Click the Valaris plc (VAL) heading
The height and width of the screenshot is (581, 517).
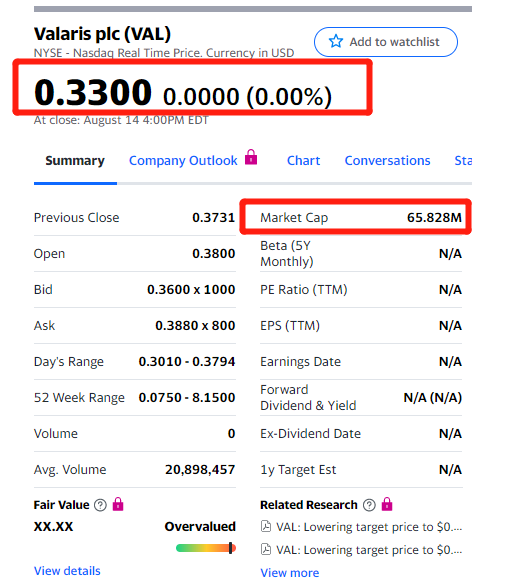click(x=102, y=34)
